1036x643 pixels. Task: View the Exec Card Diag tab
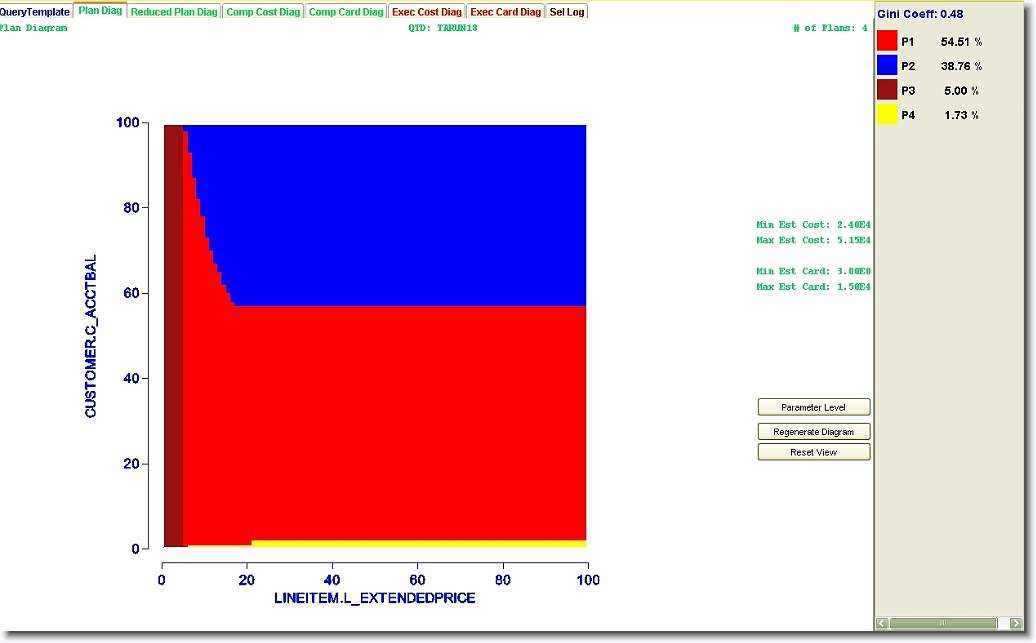pyautogui.click(x=505, y=12)
